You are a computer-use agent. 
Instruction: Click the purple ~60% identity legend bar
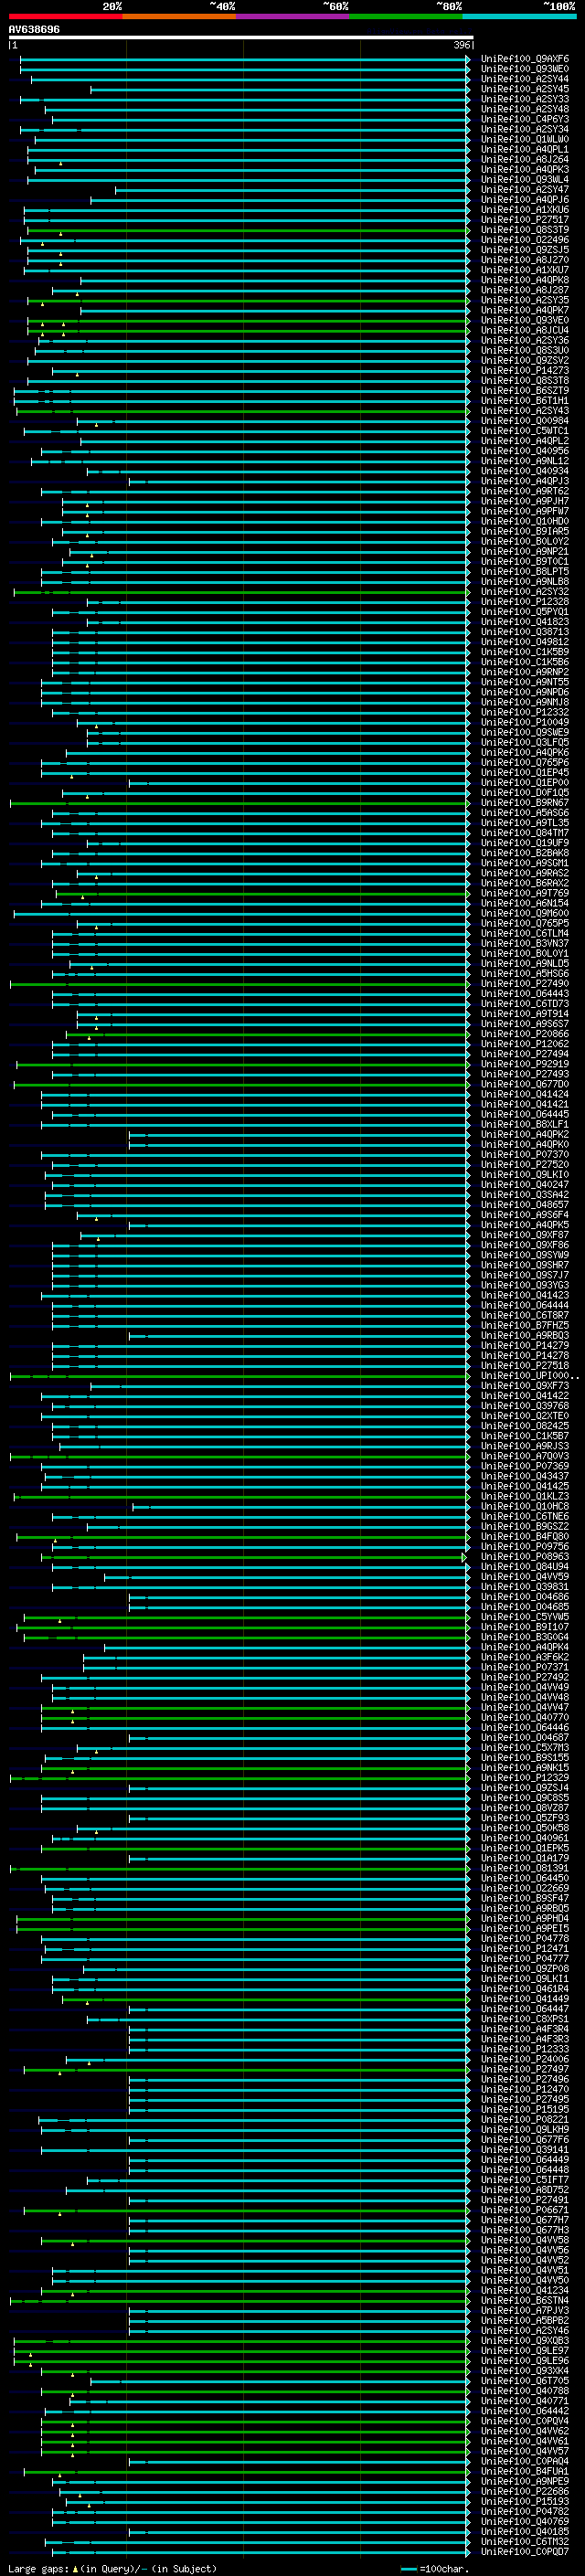click(292, 16)
